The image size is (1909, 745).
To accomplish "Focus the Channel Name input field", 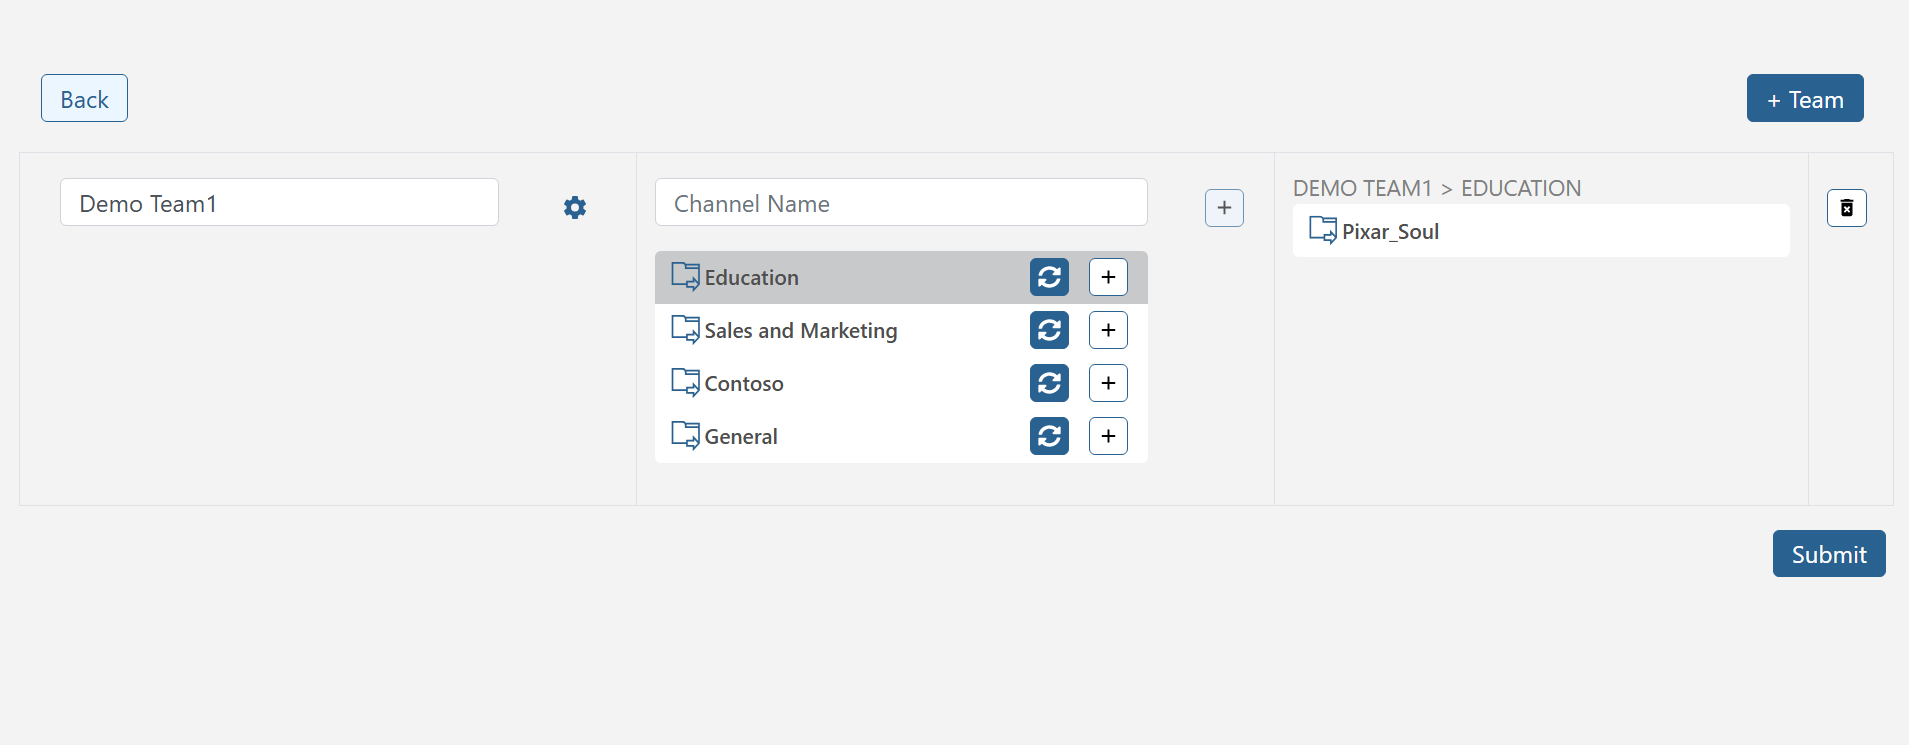I will click(x=901, y=202).
